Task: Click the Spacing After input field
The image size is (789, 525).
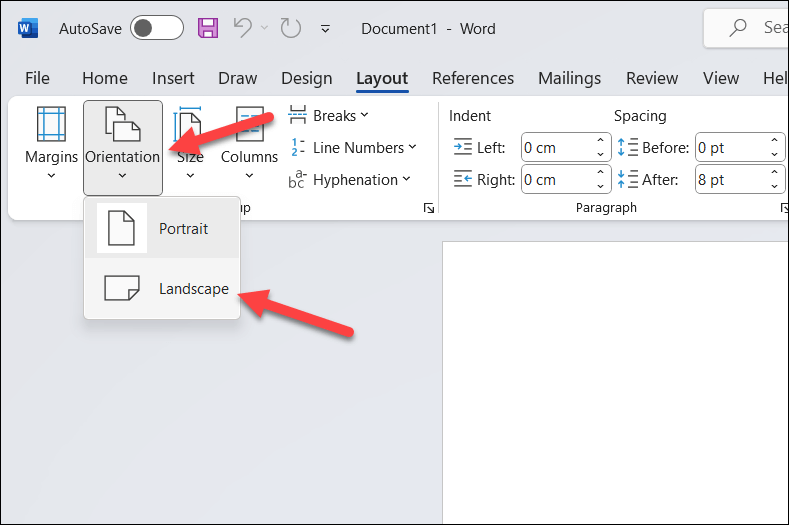Action: (x=731, y=179)
